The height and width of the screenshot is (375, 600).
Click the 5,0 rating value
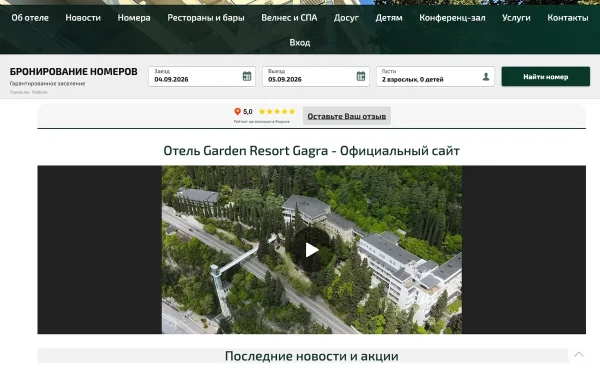tap(248, 111)
